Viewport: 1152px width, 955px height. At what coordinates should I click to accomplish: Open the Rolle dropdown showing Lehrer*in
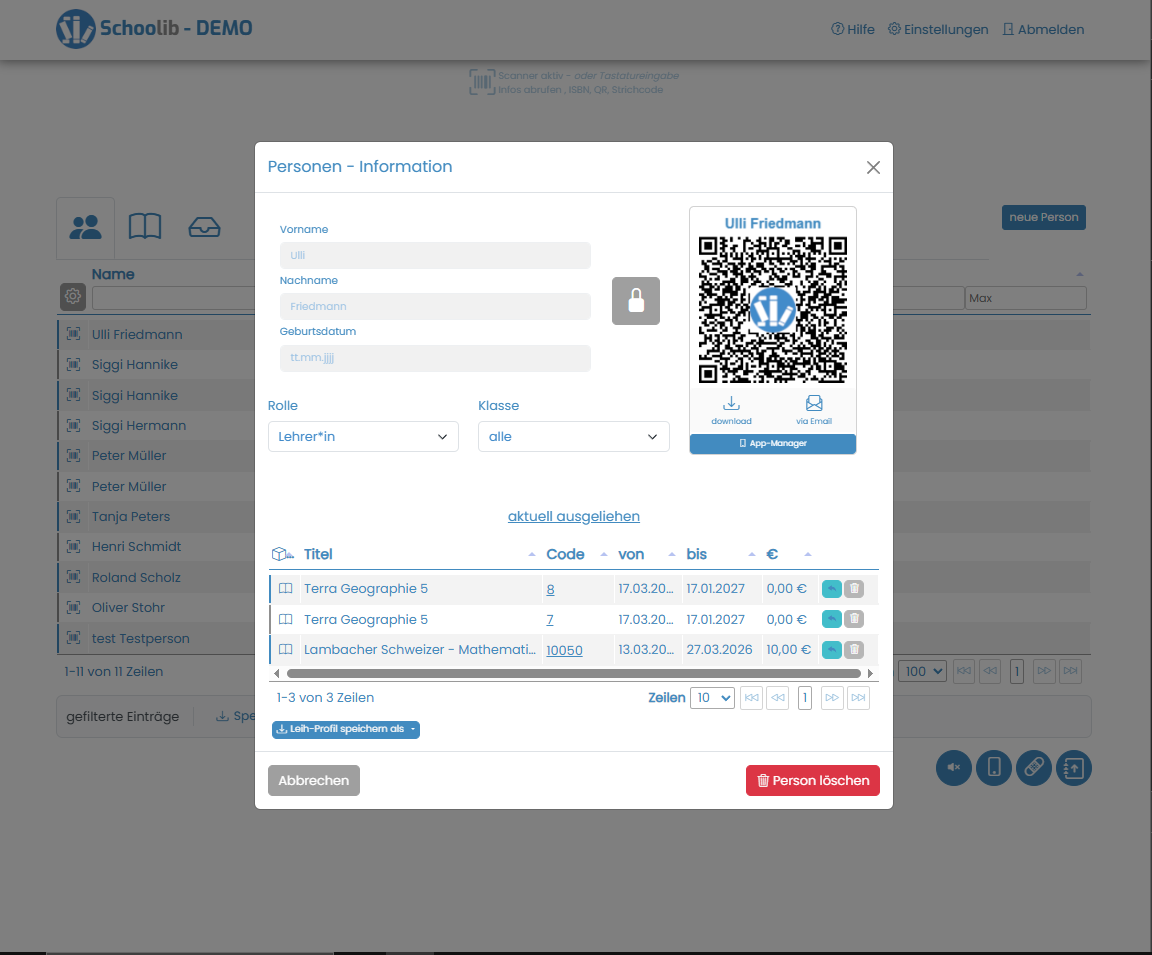363,436
